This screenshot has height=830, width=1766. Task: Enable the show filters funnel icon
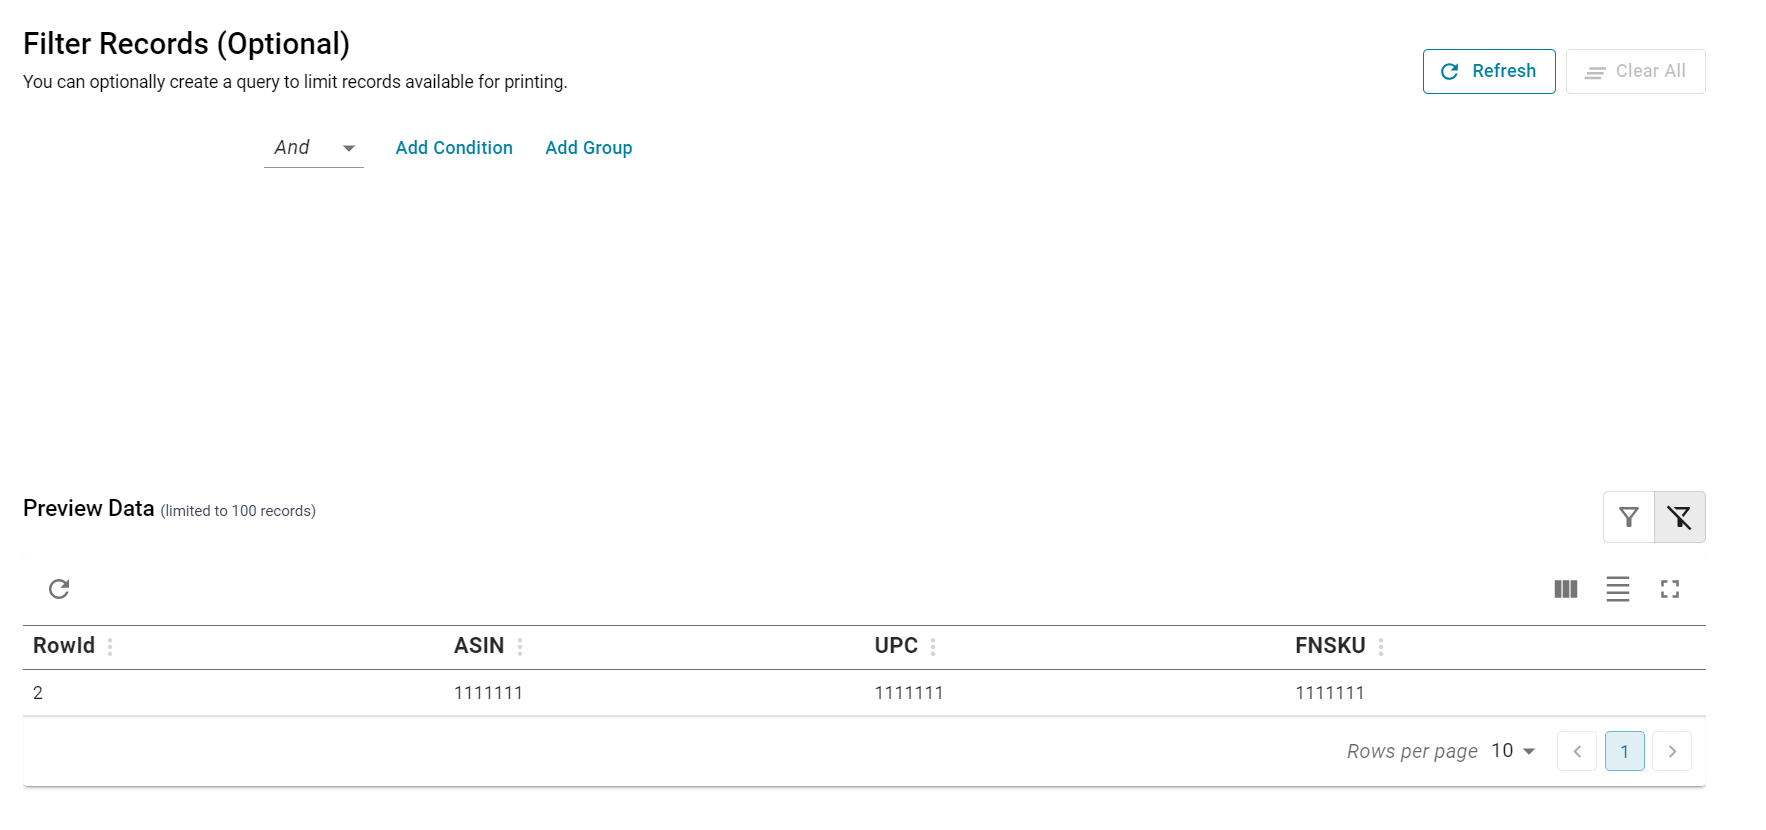(x=1629, y=517)
